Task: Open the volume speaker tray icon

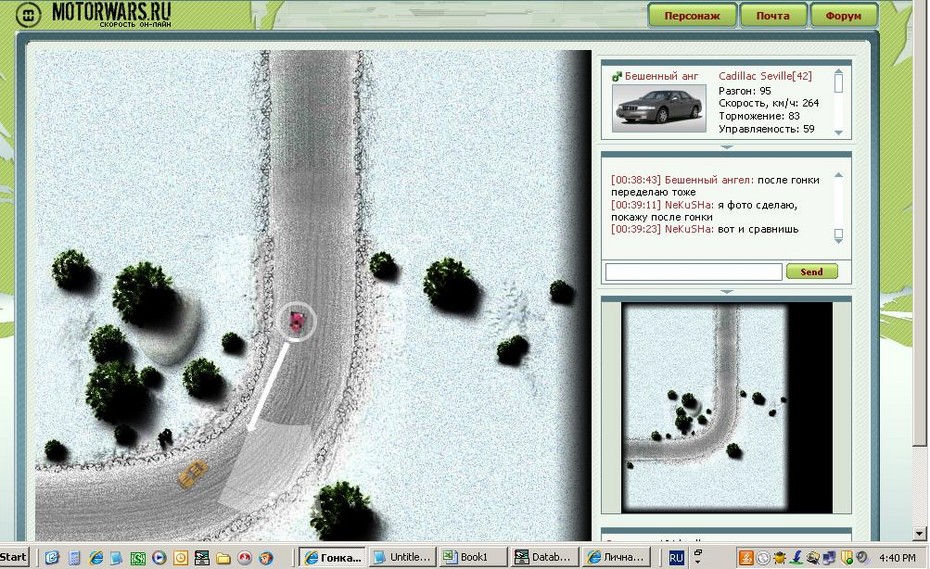Action: click(862, 558)
